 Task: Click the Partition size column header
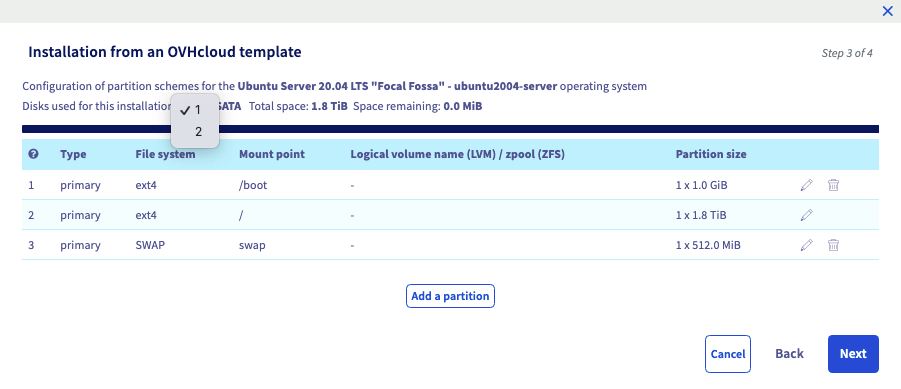(x=711, y=154)
